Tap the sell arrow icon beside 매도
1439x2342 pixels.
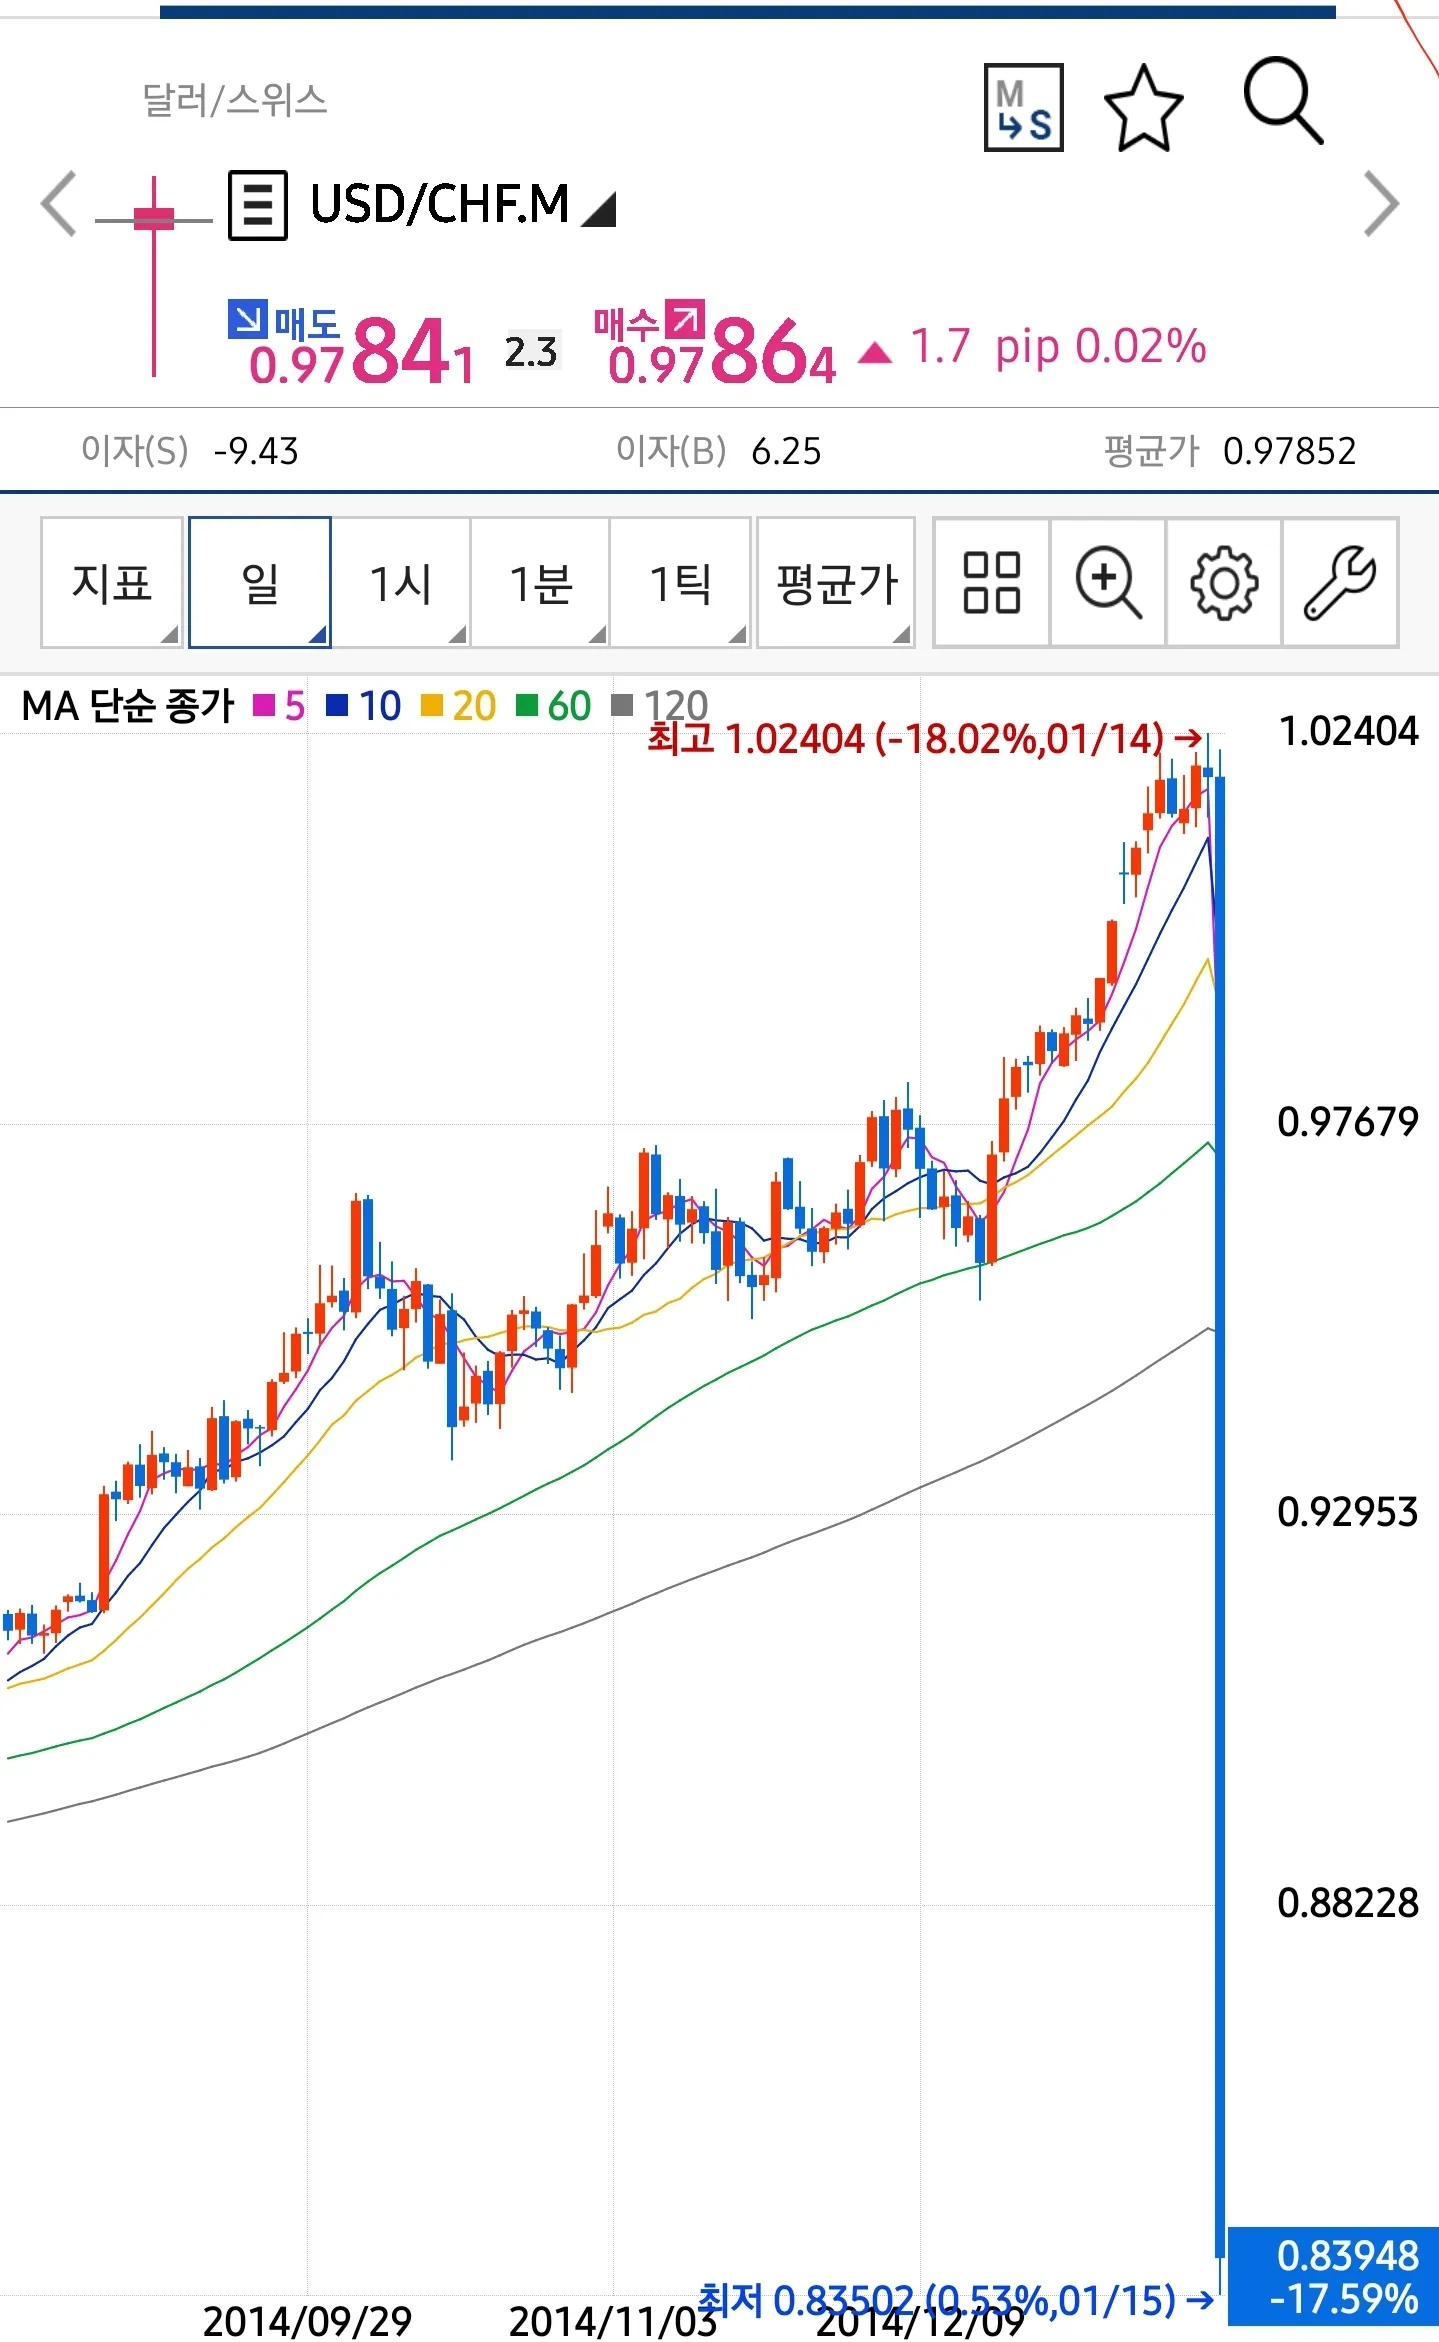pos(246,318)
